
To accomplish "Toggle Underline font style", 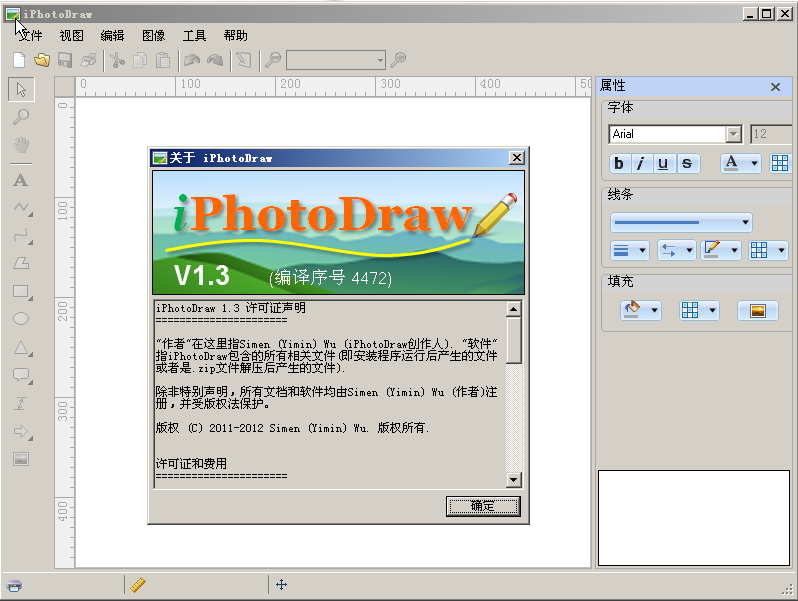I will (663, 163).
